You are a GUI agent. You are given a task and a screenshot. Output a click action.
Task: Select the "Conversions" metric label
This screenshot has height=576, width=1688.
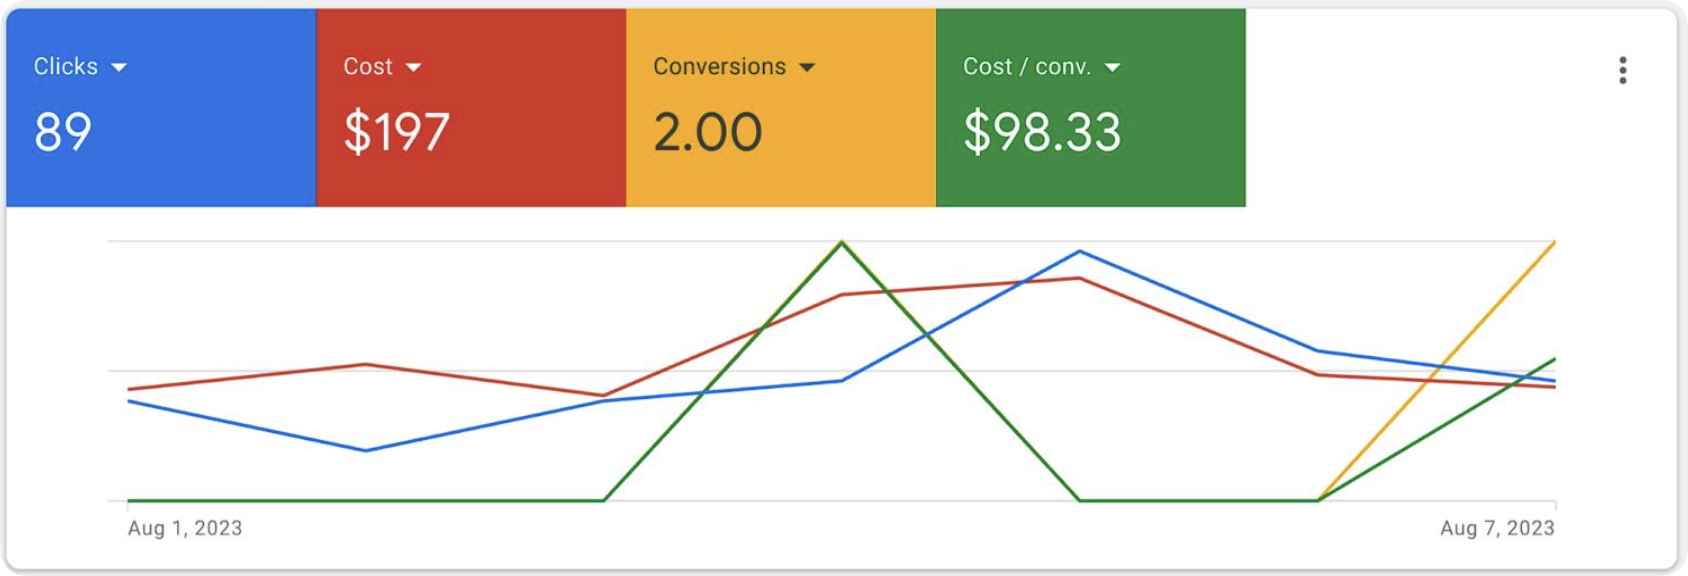pos(719,66)
